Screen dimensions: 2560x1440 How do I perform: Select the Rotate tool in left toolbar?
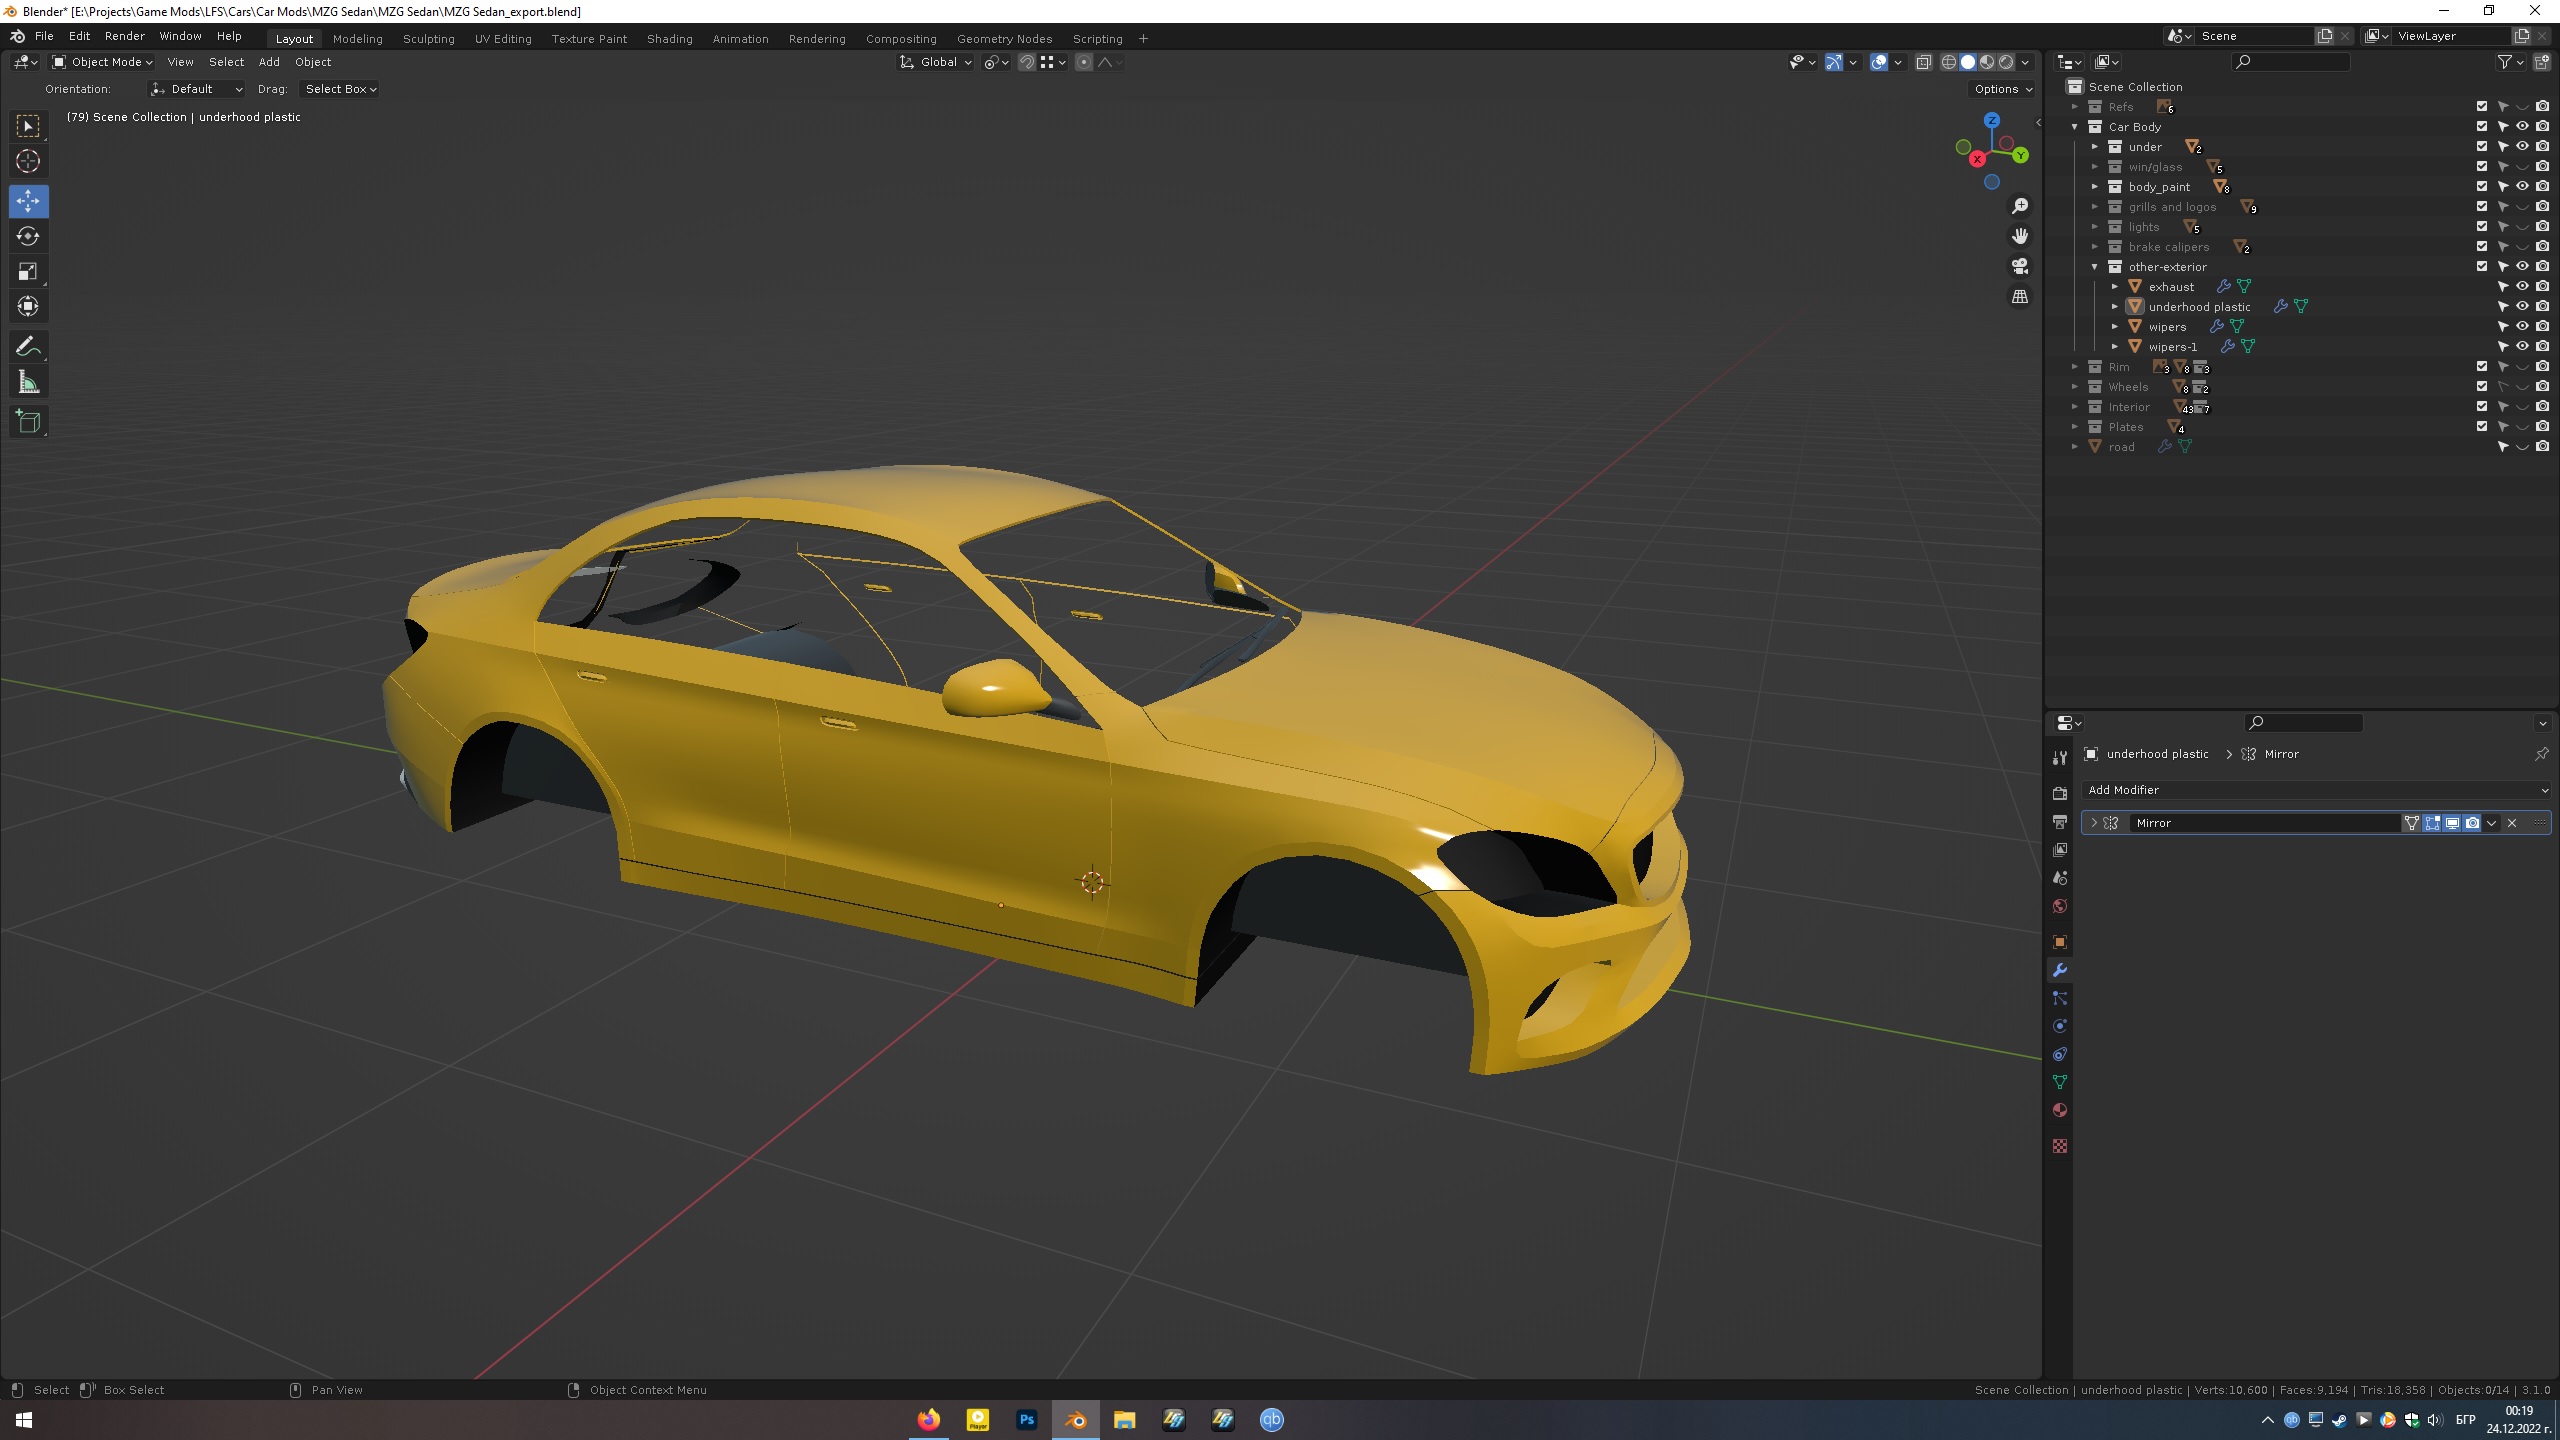coord(28,236)
